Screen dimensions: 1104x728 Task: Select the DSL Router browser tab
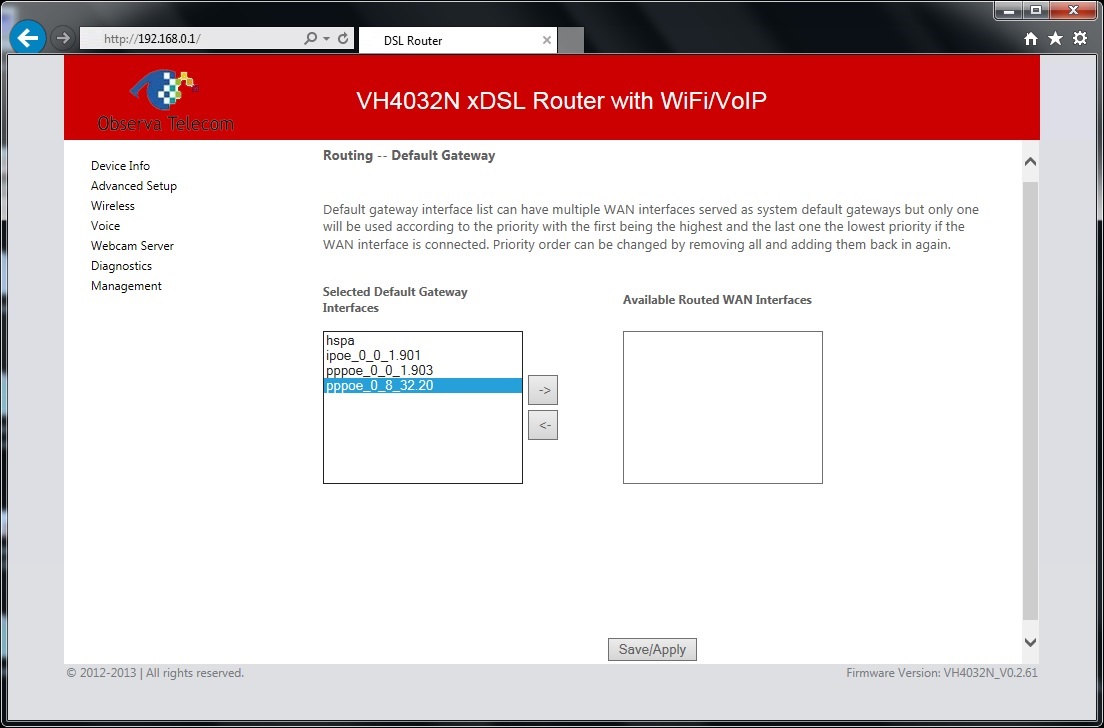click(x=458, y=40)
